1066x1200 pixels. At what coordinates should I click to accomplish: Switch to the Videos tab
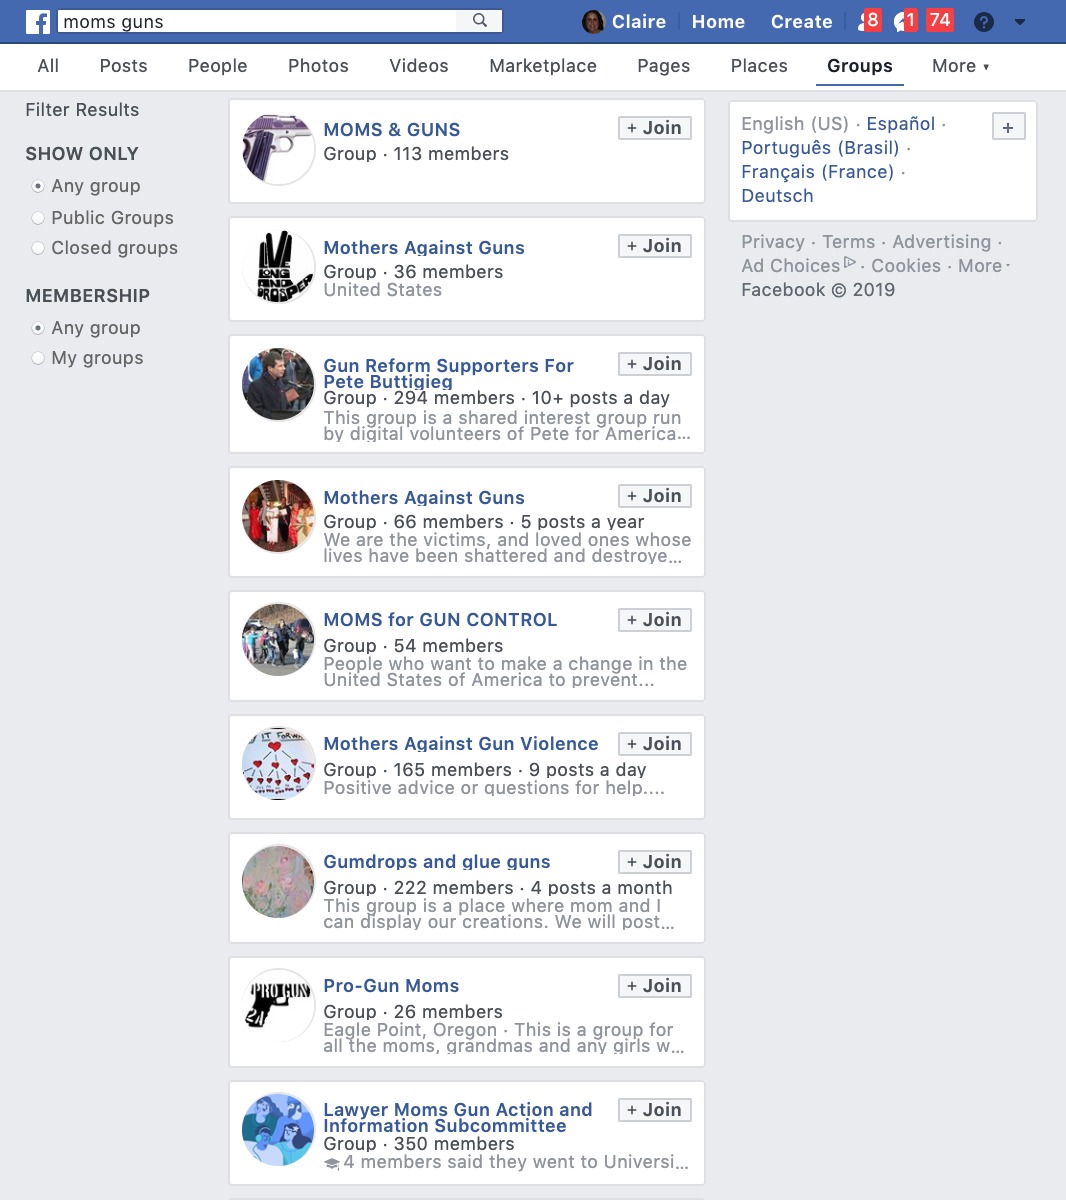click(x=419, y=66)
